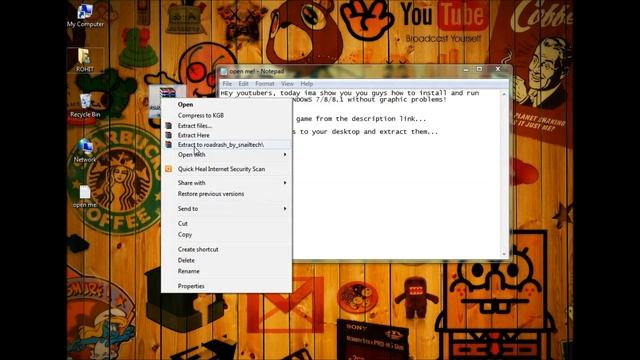This screenshot has height=360, width=640.
Task: Click WinRAR icon beside Extract files
Action: (169, 126)
